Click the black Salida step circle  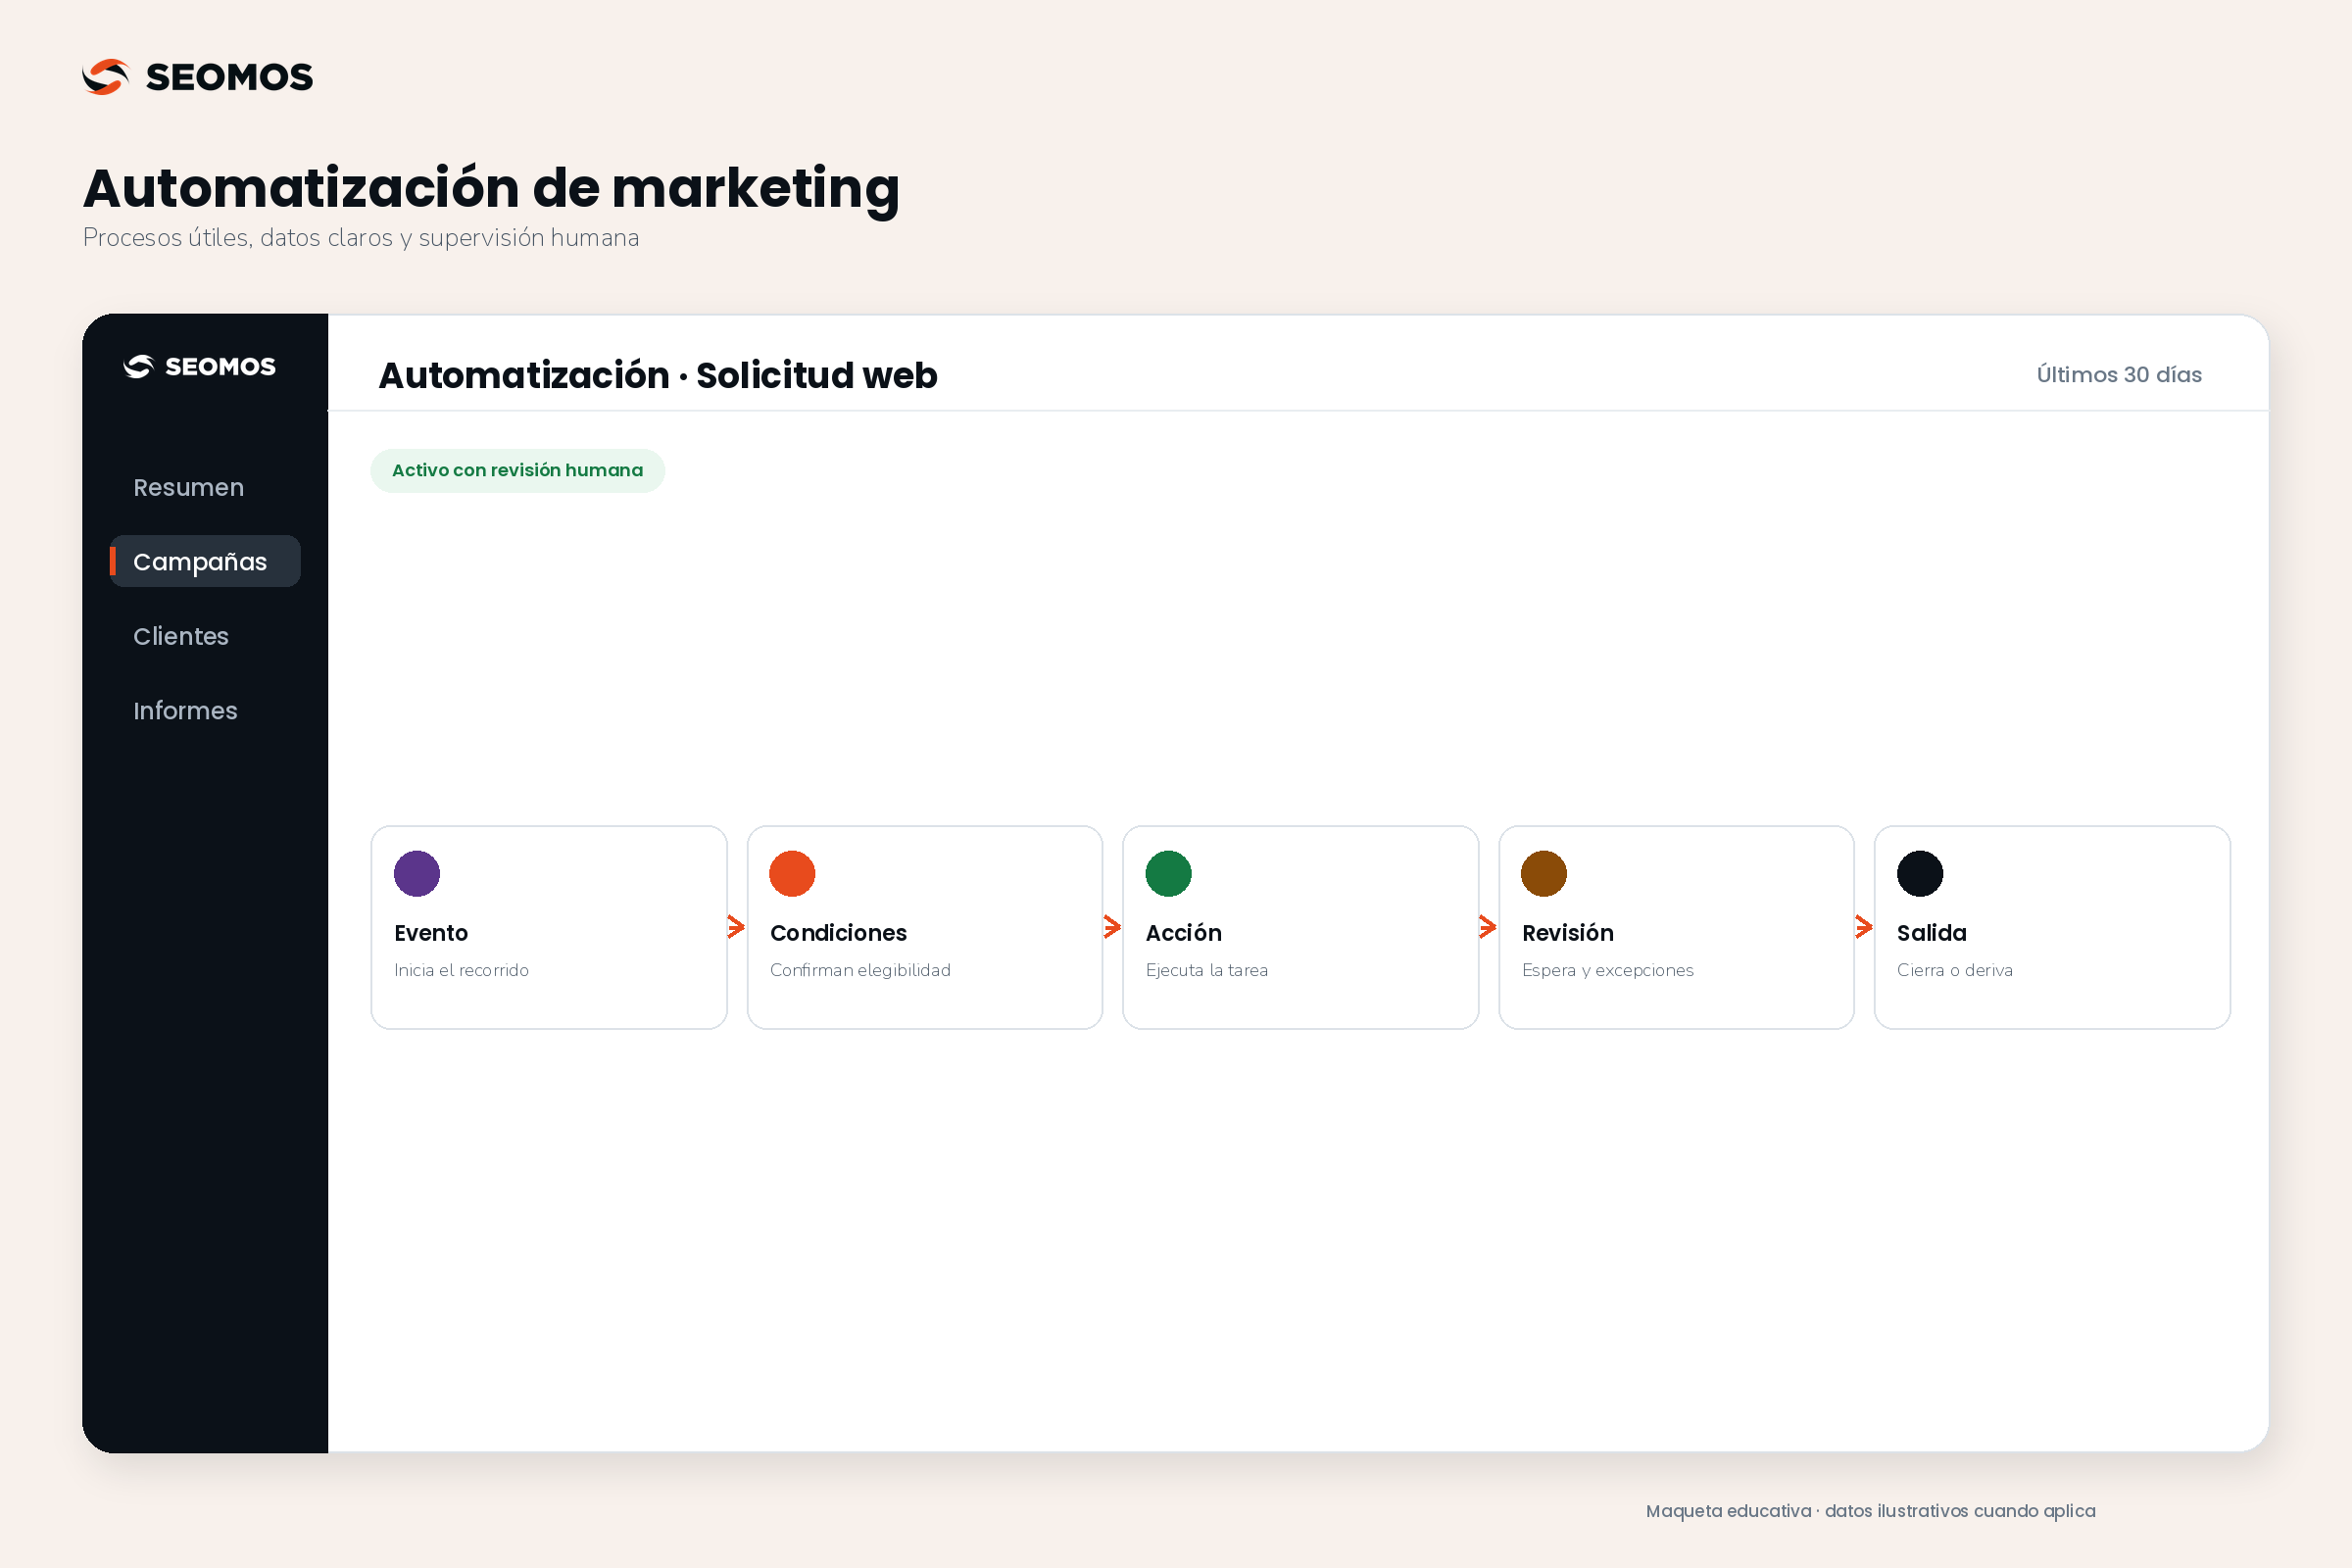[x=1920, y=873]
